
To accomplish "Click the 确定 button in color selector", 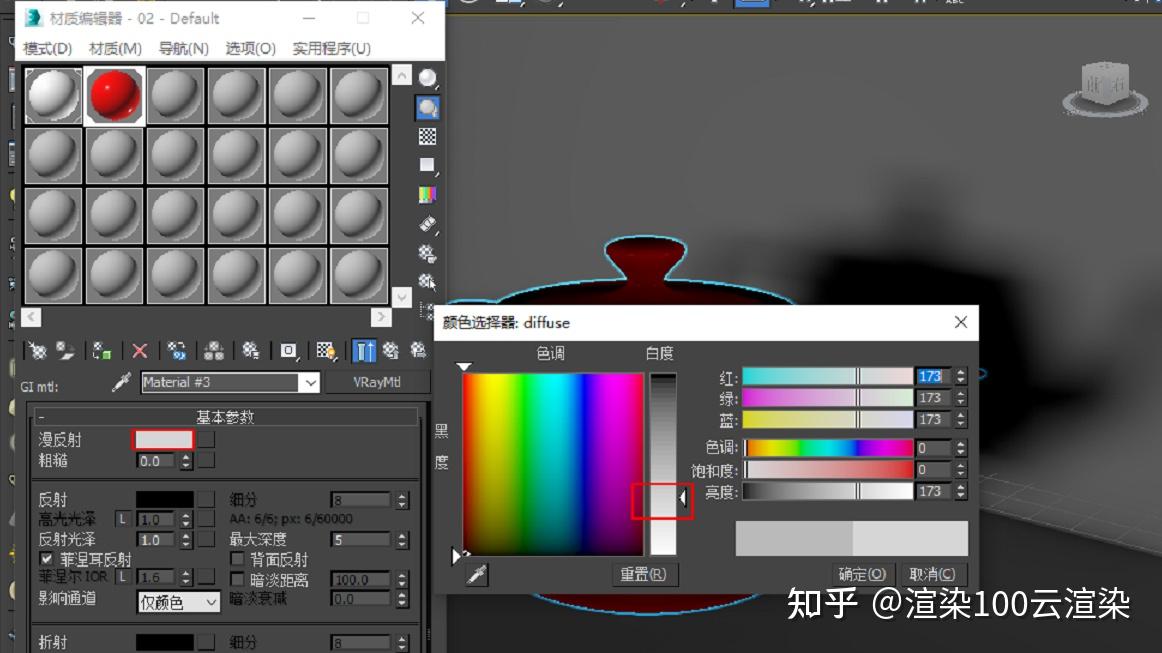I will point(861,574).
